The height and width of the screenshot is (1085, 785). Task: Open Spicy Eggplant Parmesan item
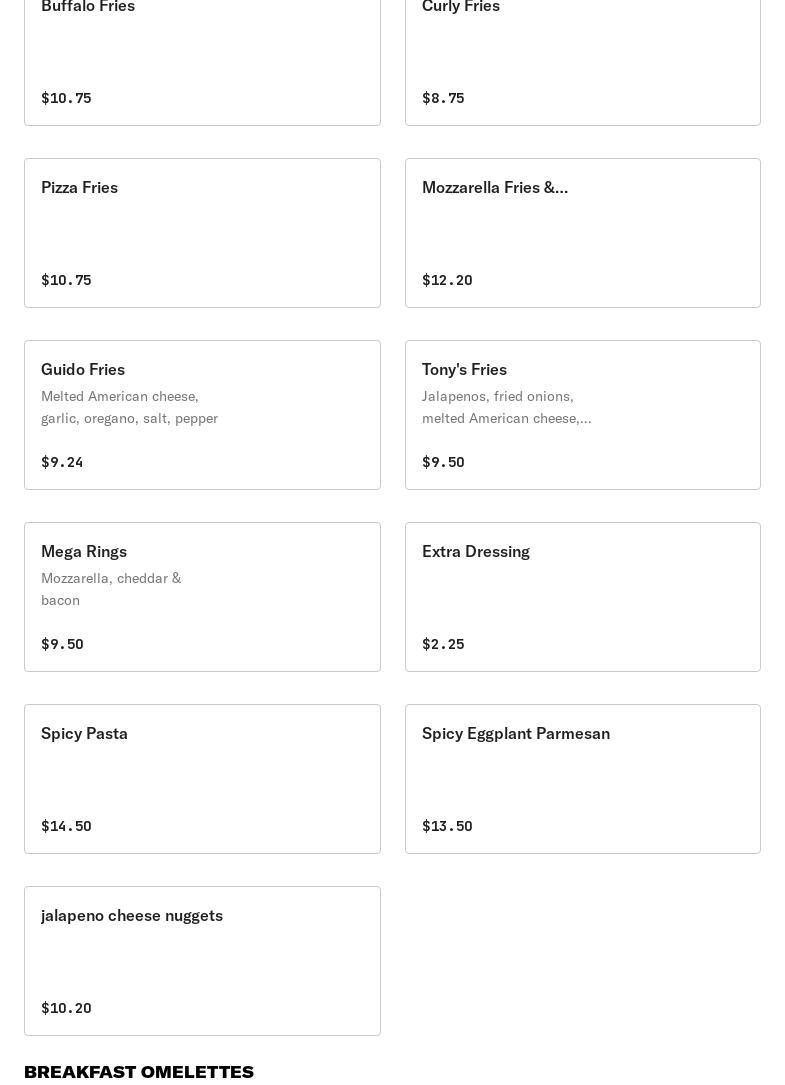pyautogui.click(x=582, y=779)
